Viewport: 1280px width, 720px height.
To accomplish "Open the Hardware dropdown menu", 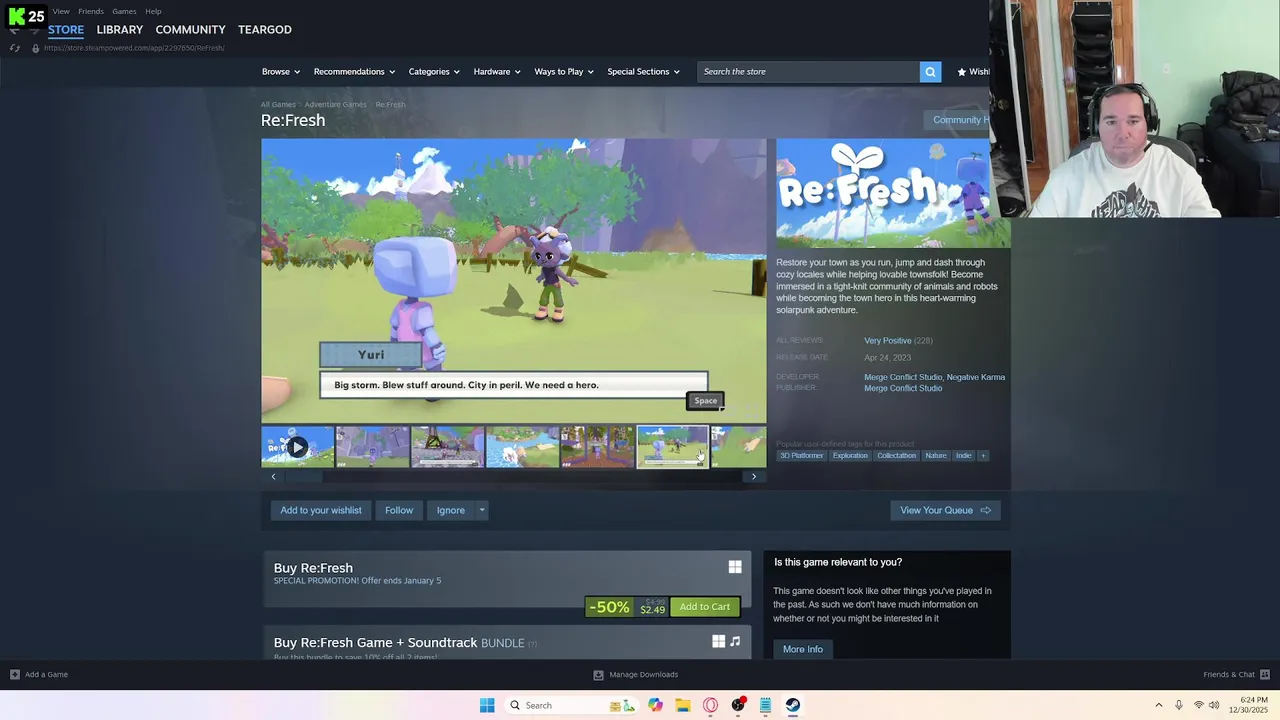I will 497,72.
